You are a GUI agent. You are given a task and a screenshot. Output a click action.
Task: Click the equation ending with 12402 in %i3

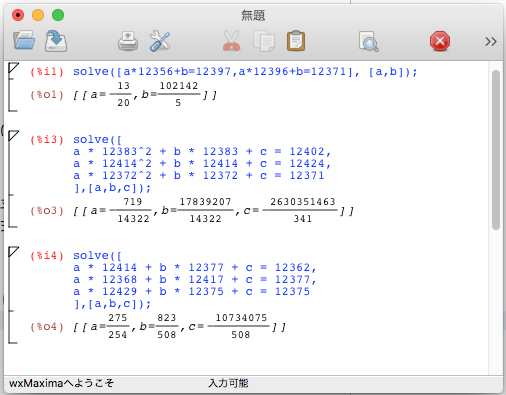coord(202,152)
